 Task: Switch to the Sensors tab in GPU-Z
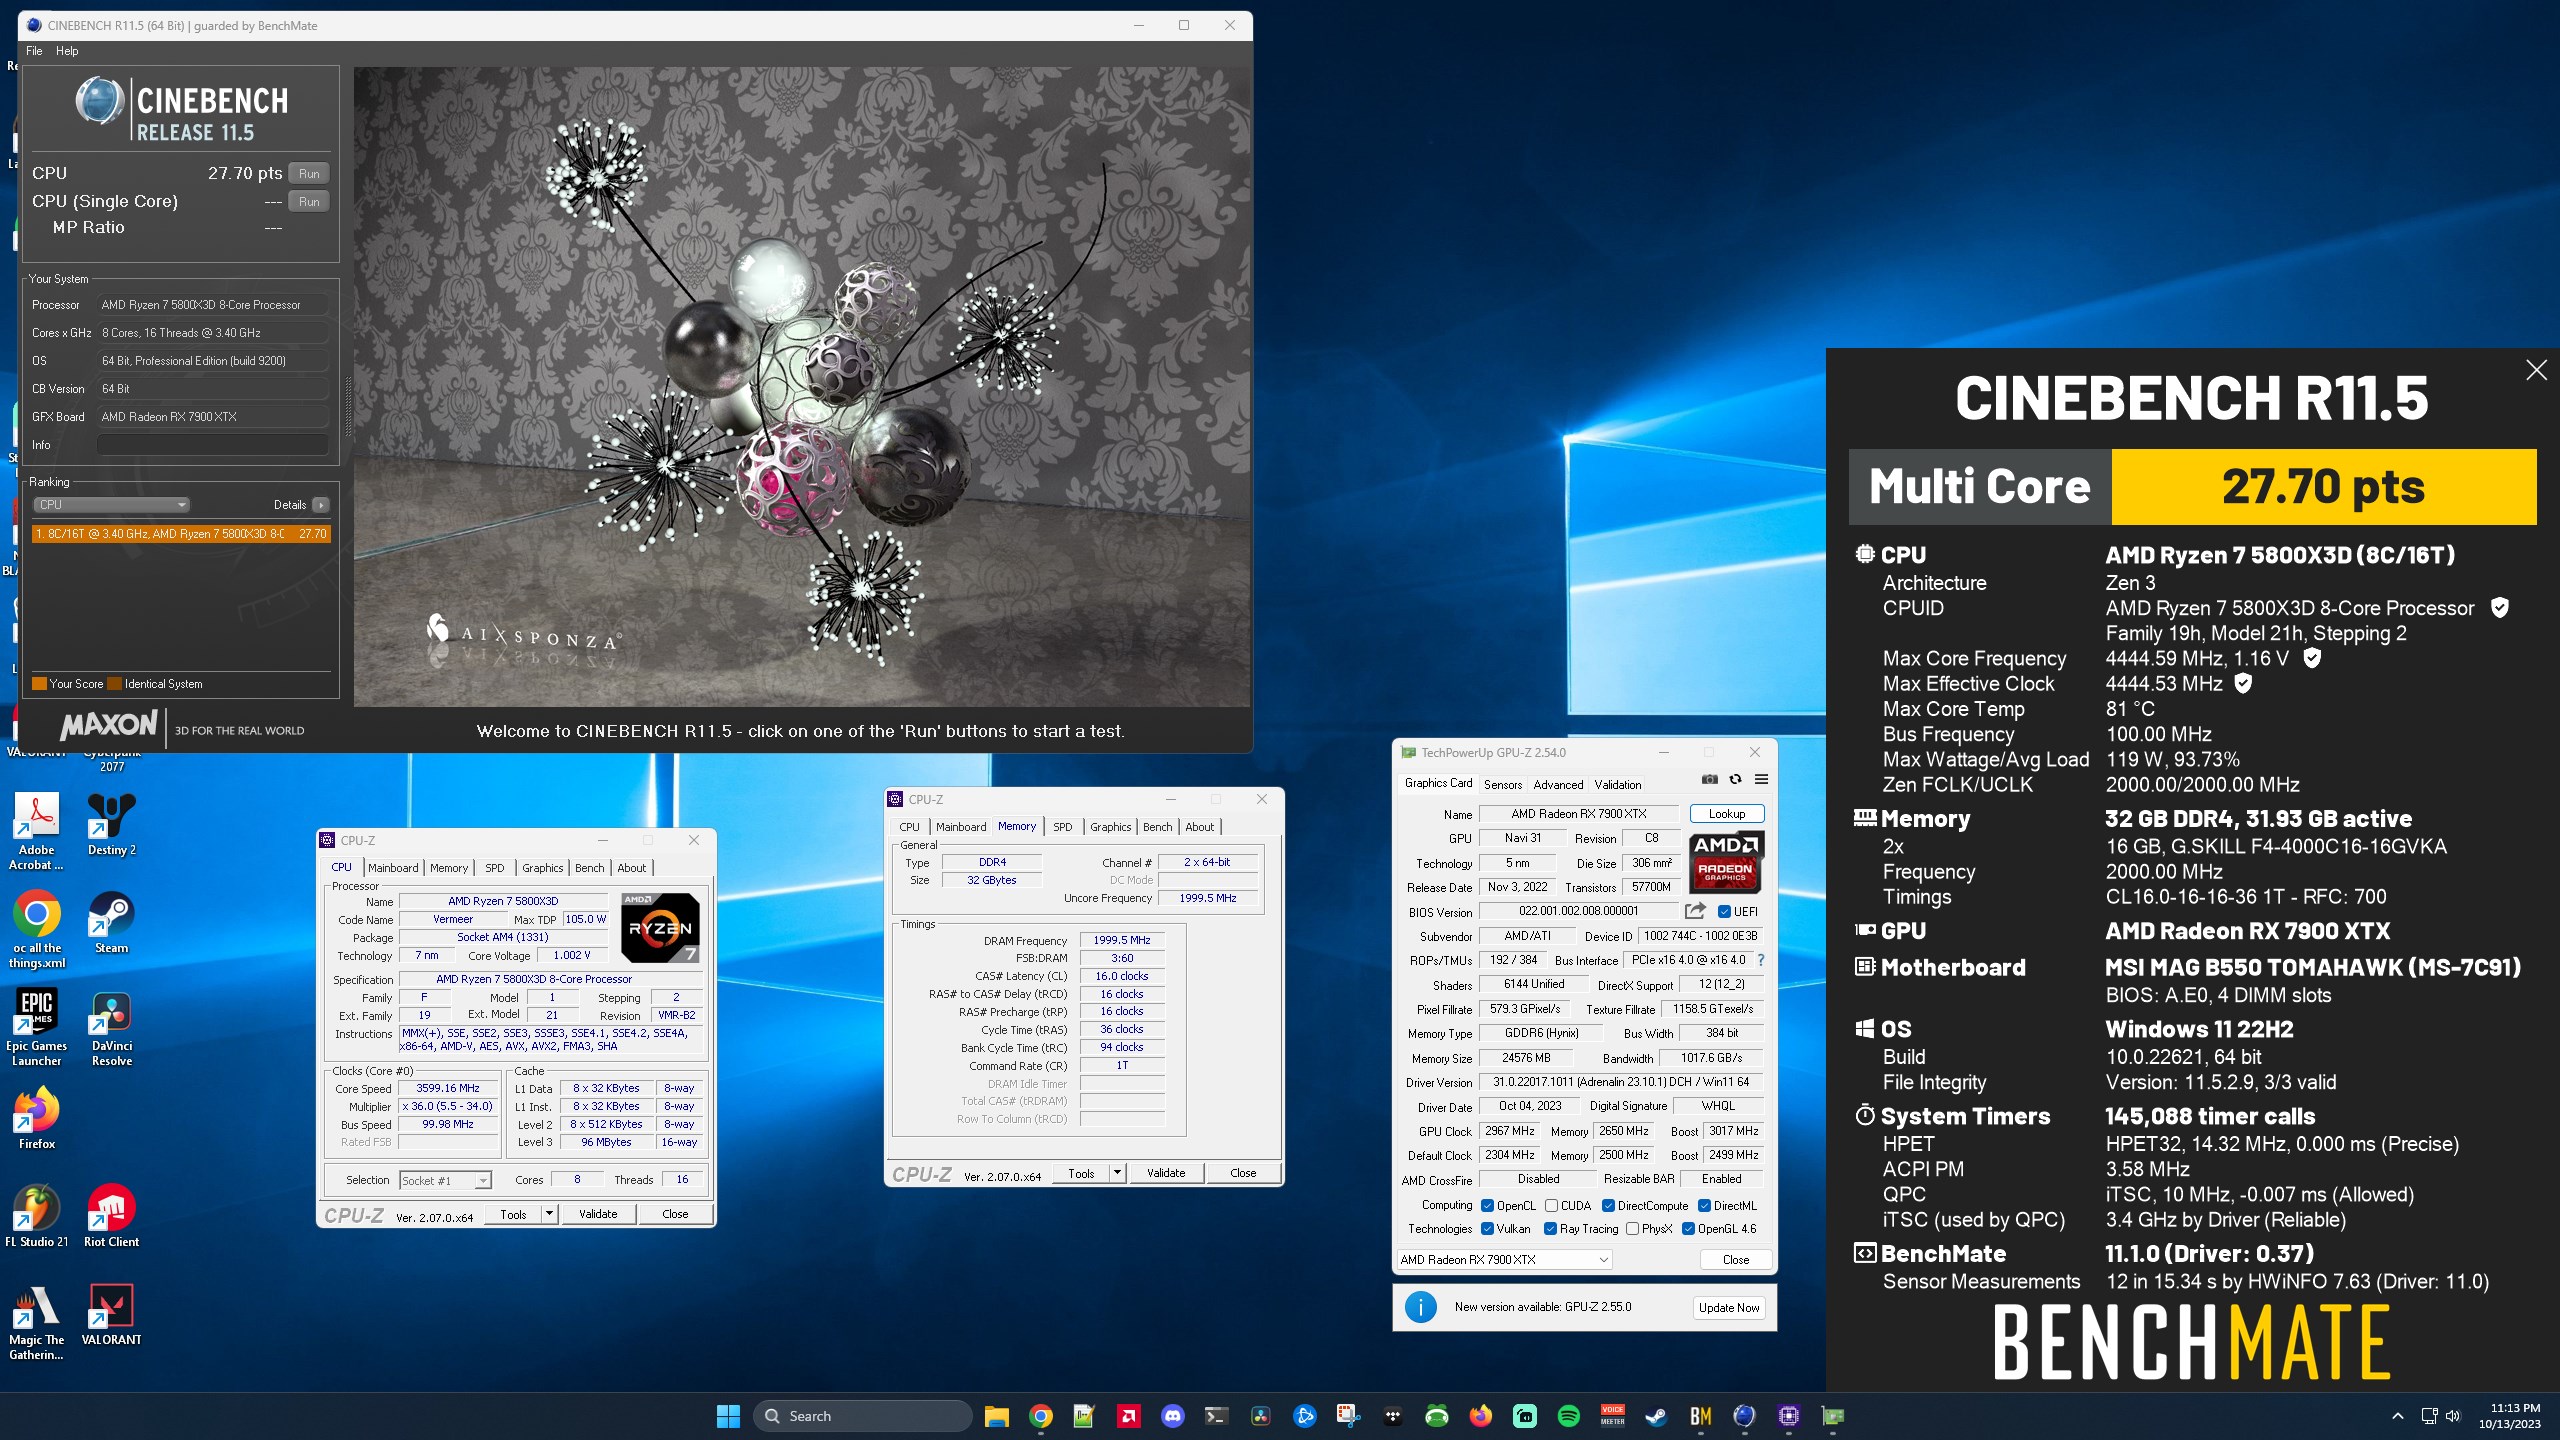click(x=1503, y=784)
